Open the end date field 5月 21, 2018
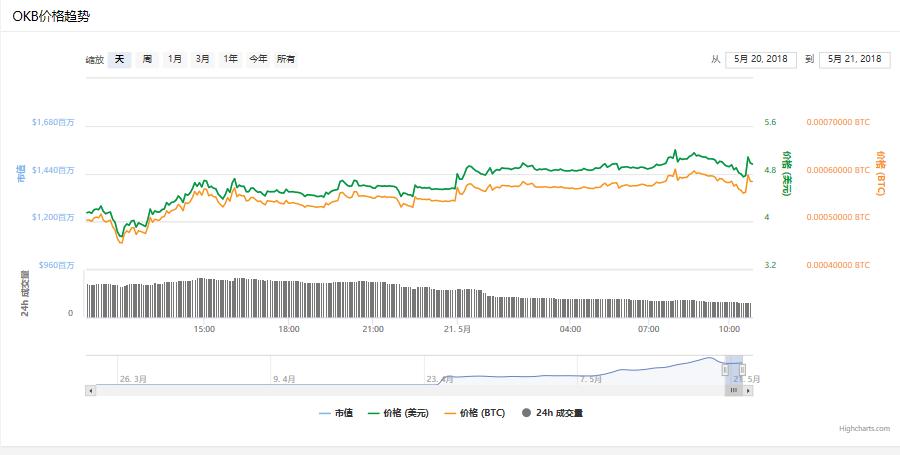Image resolution: width=900 pixels, height=455 pixels. coord(855,59)
